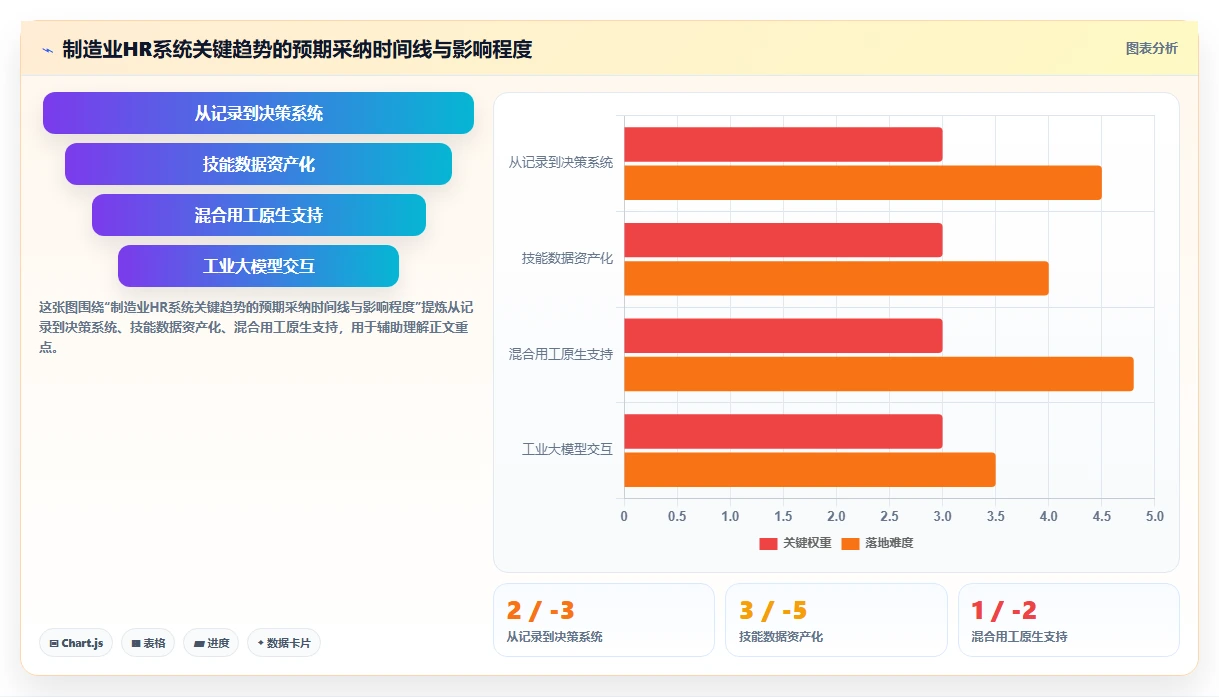Select the 从记录到决策系统 funnel bar
1219x697 pixels.
(x=258, y=113)
